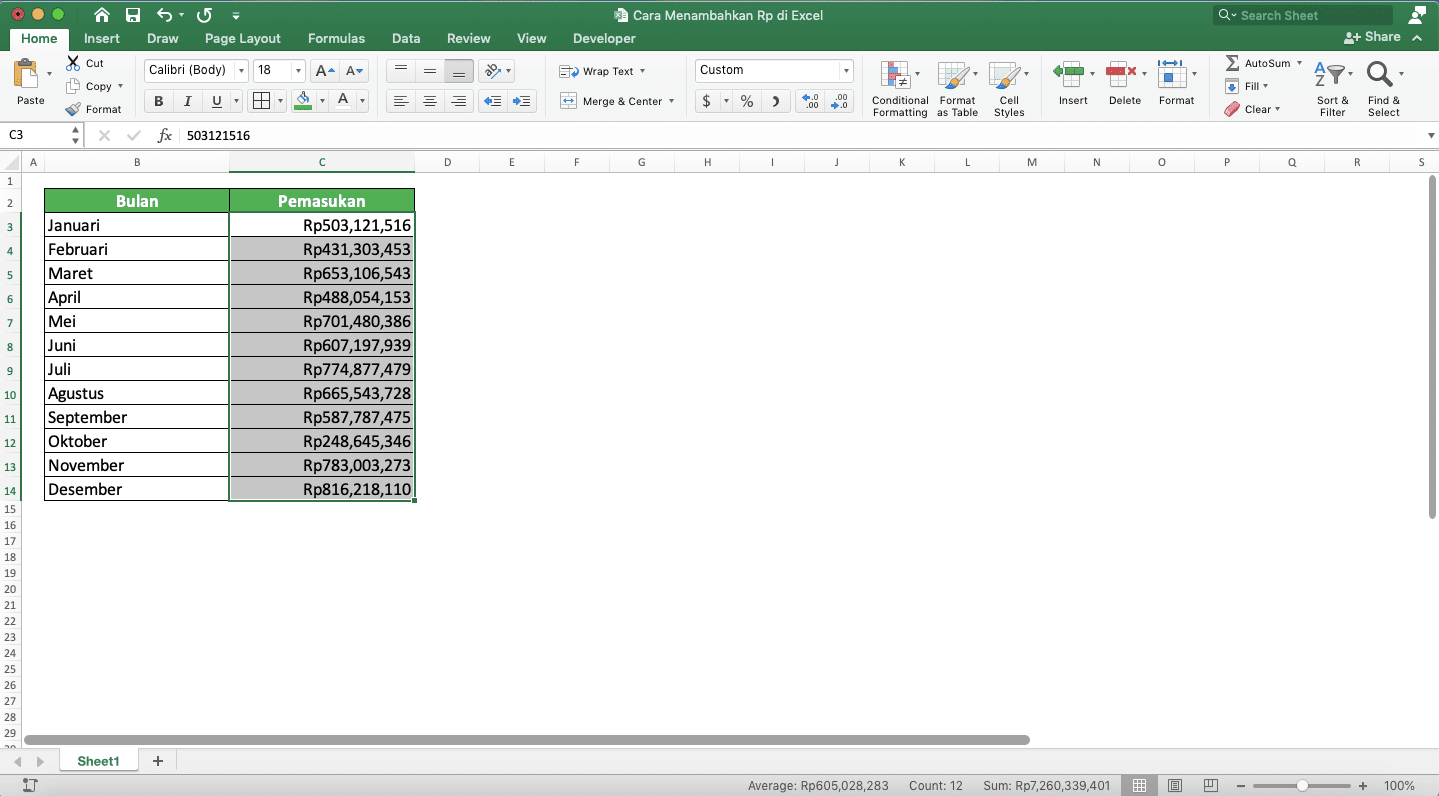Viewport: 1439px width, 796px height.
Task: Open Find & Select
Action: click(x=1384, y=88)
